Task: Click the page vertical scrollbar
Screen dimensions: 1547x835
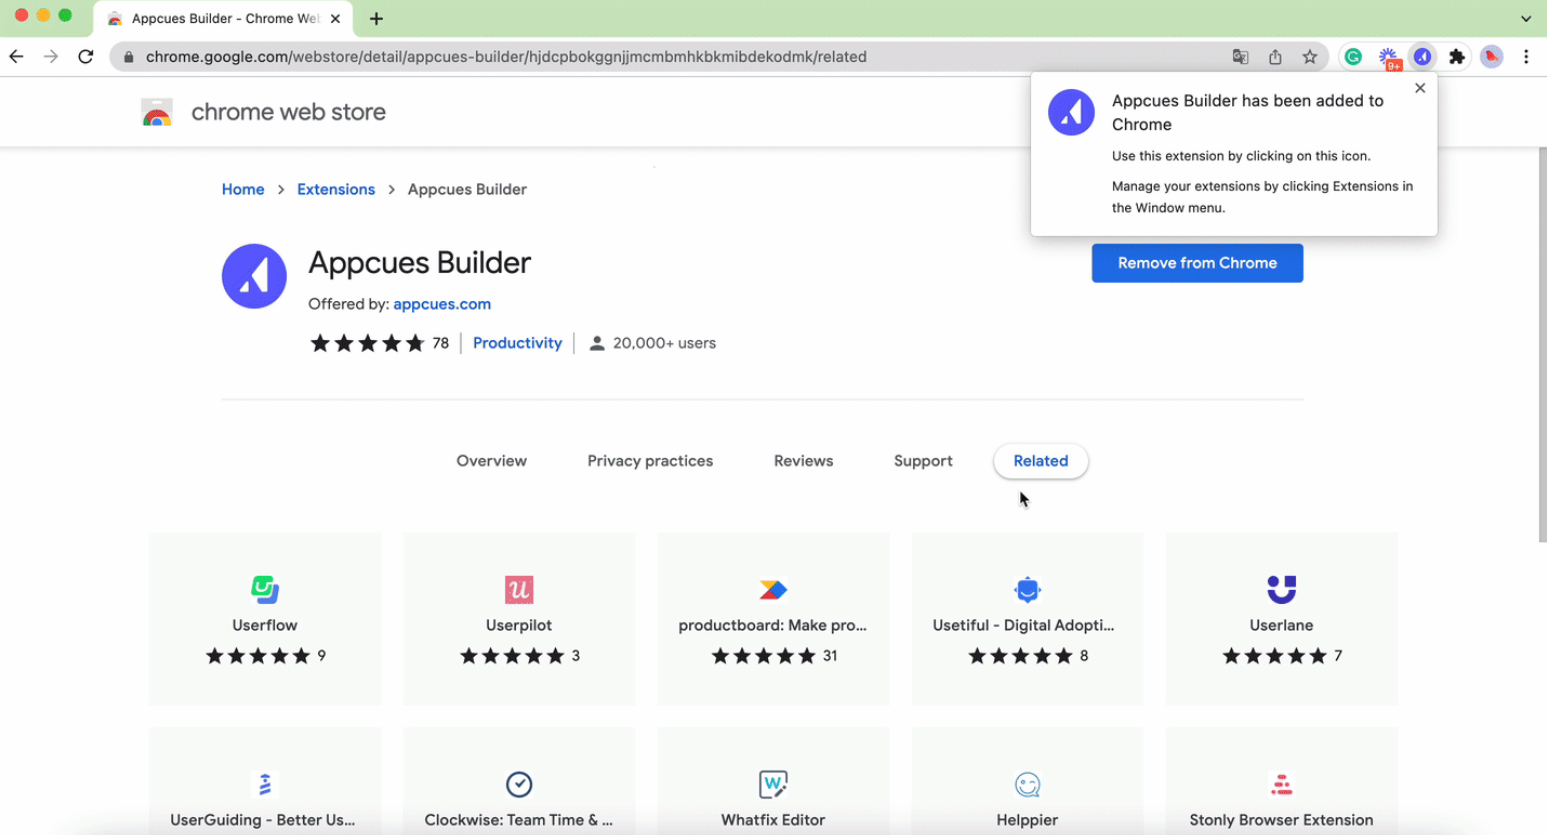Action: tap(1541, 345)
